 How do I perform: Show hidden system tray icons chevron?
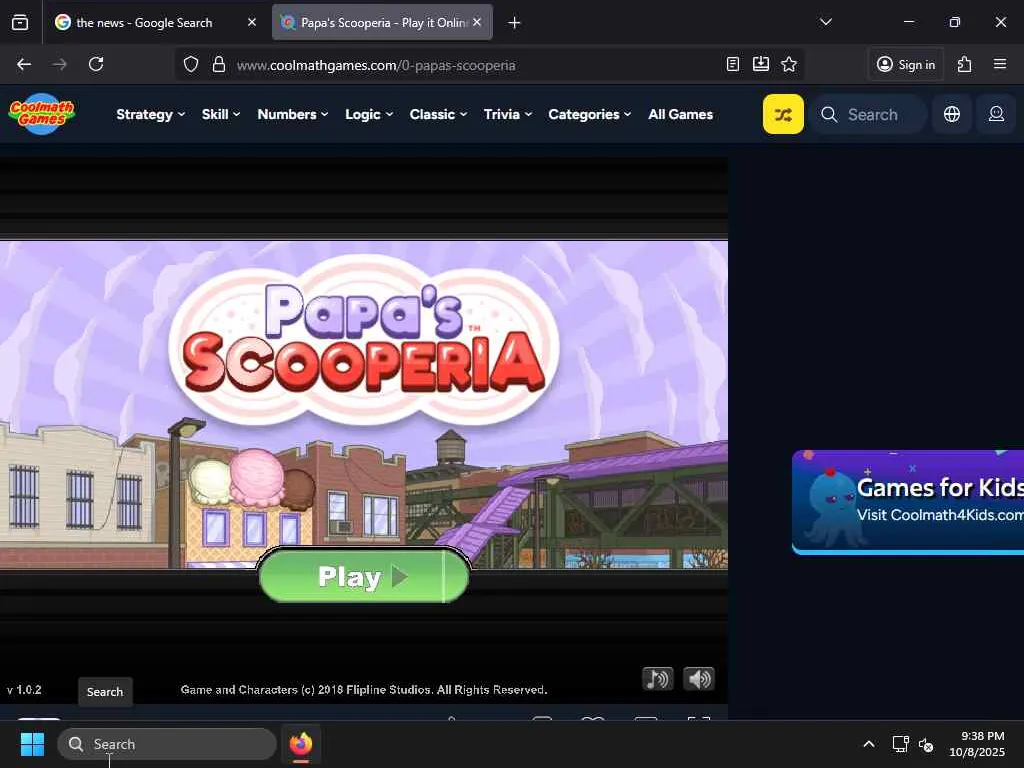coord(869,744)
